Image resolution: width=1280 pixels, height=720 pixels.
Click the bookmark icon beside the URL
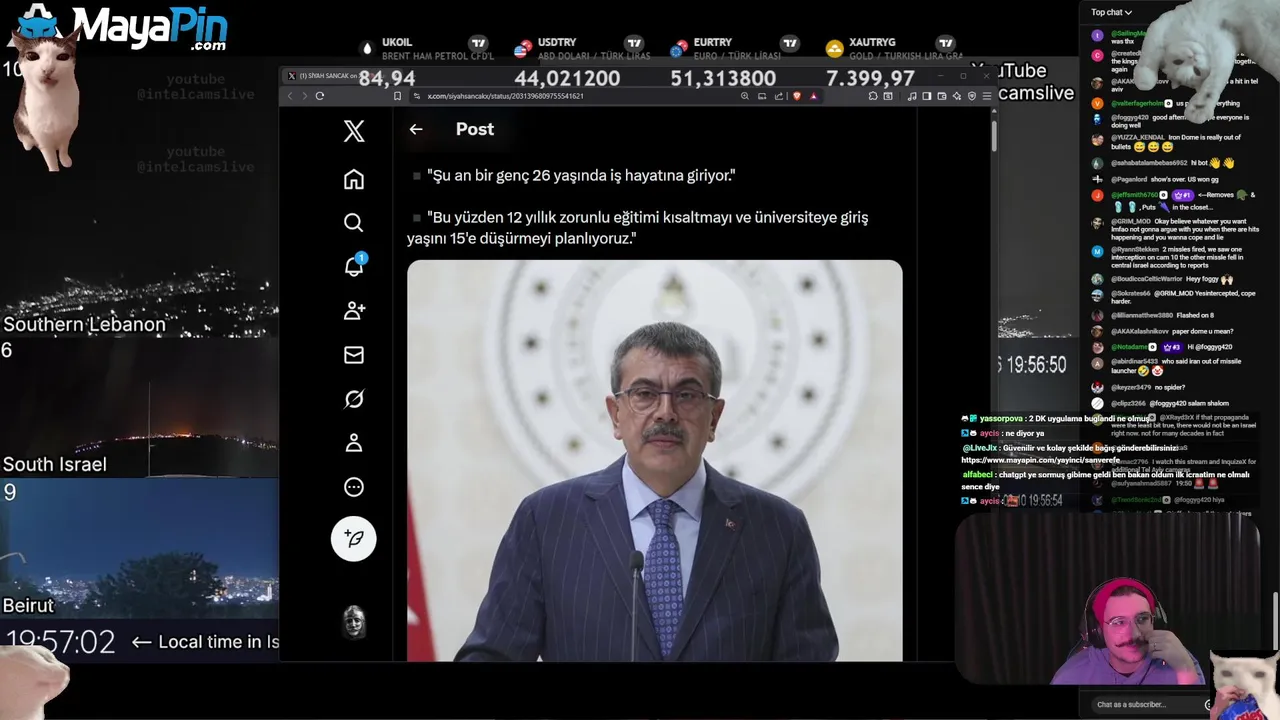click(397, 96)
